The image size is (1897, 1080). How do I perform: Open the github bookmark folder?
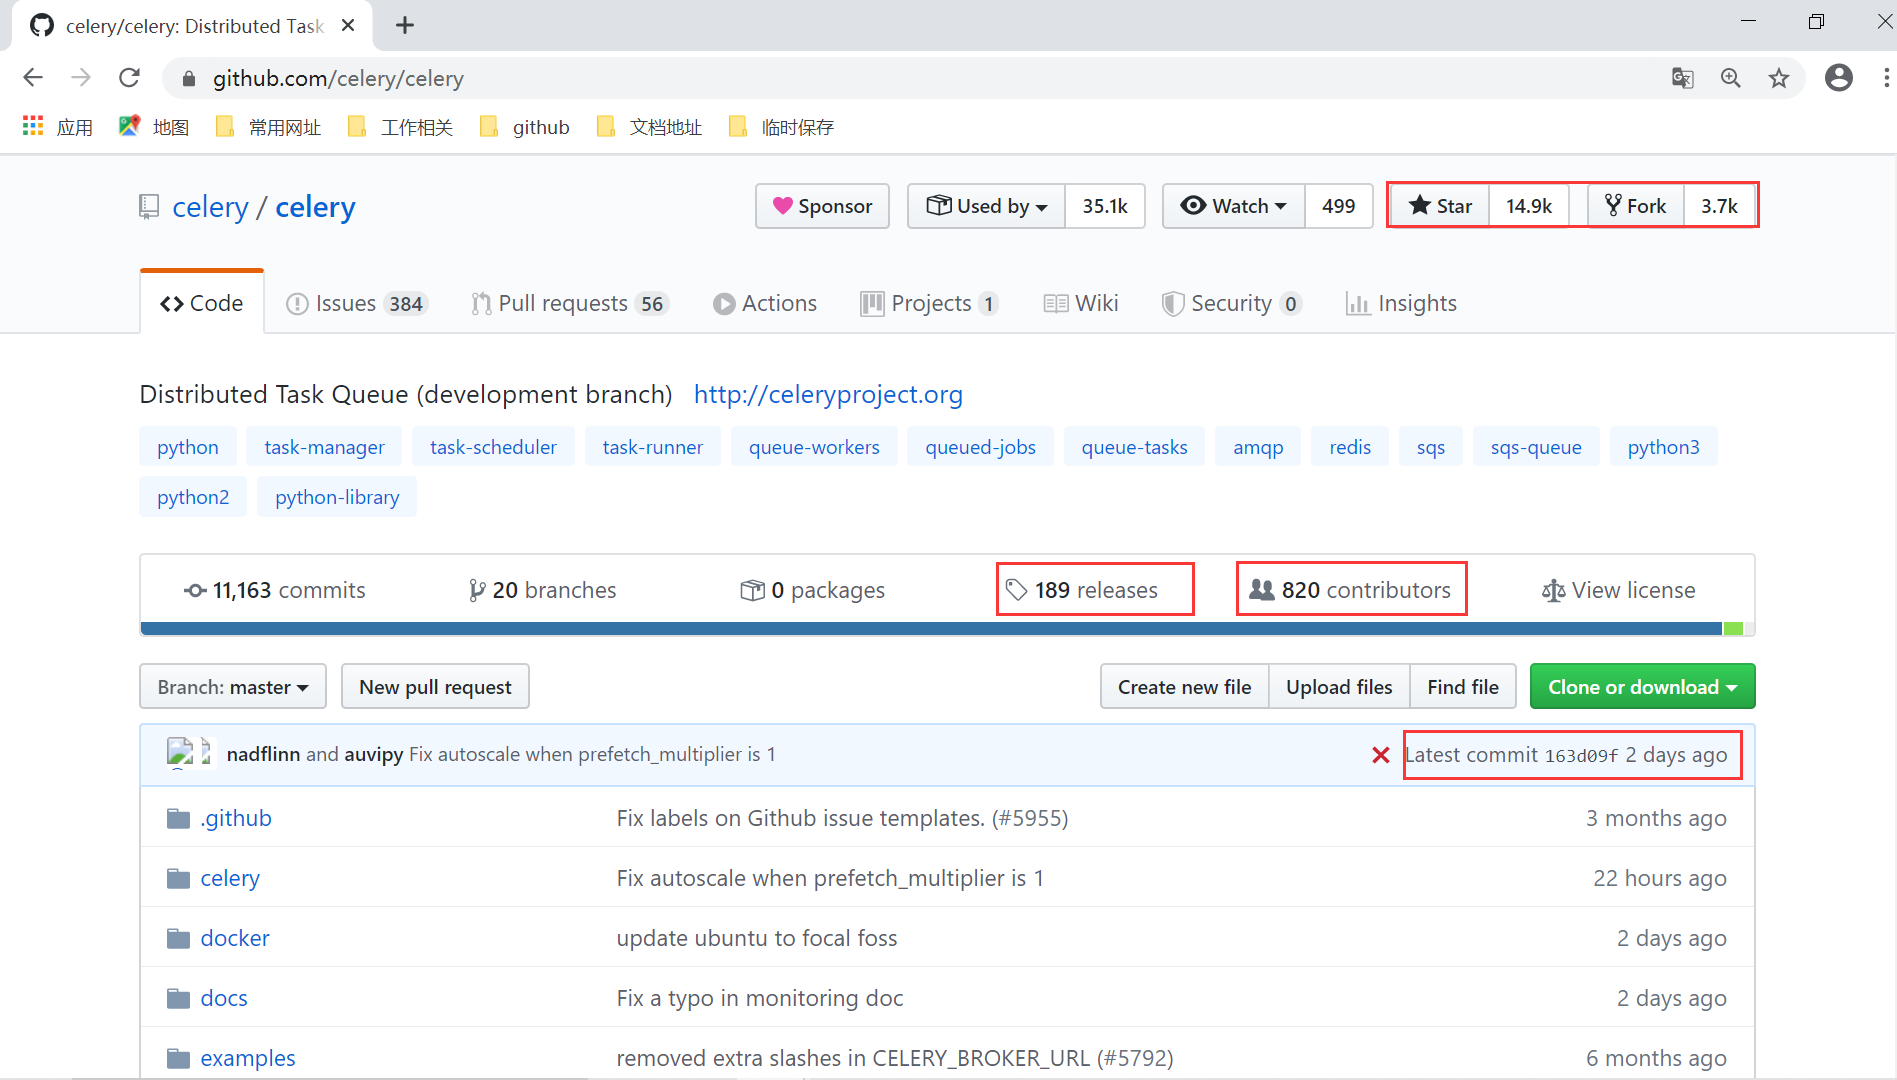[x=525, y=127]
